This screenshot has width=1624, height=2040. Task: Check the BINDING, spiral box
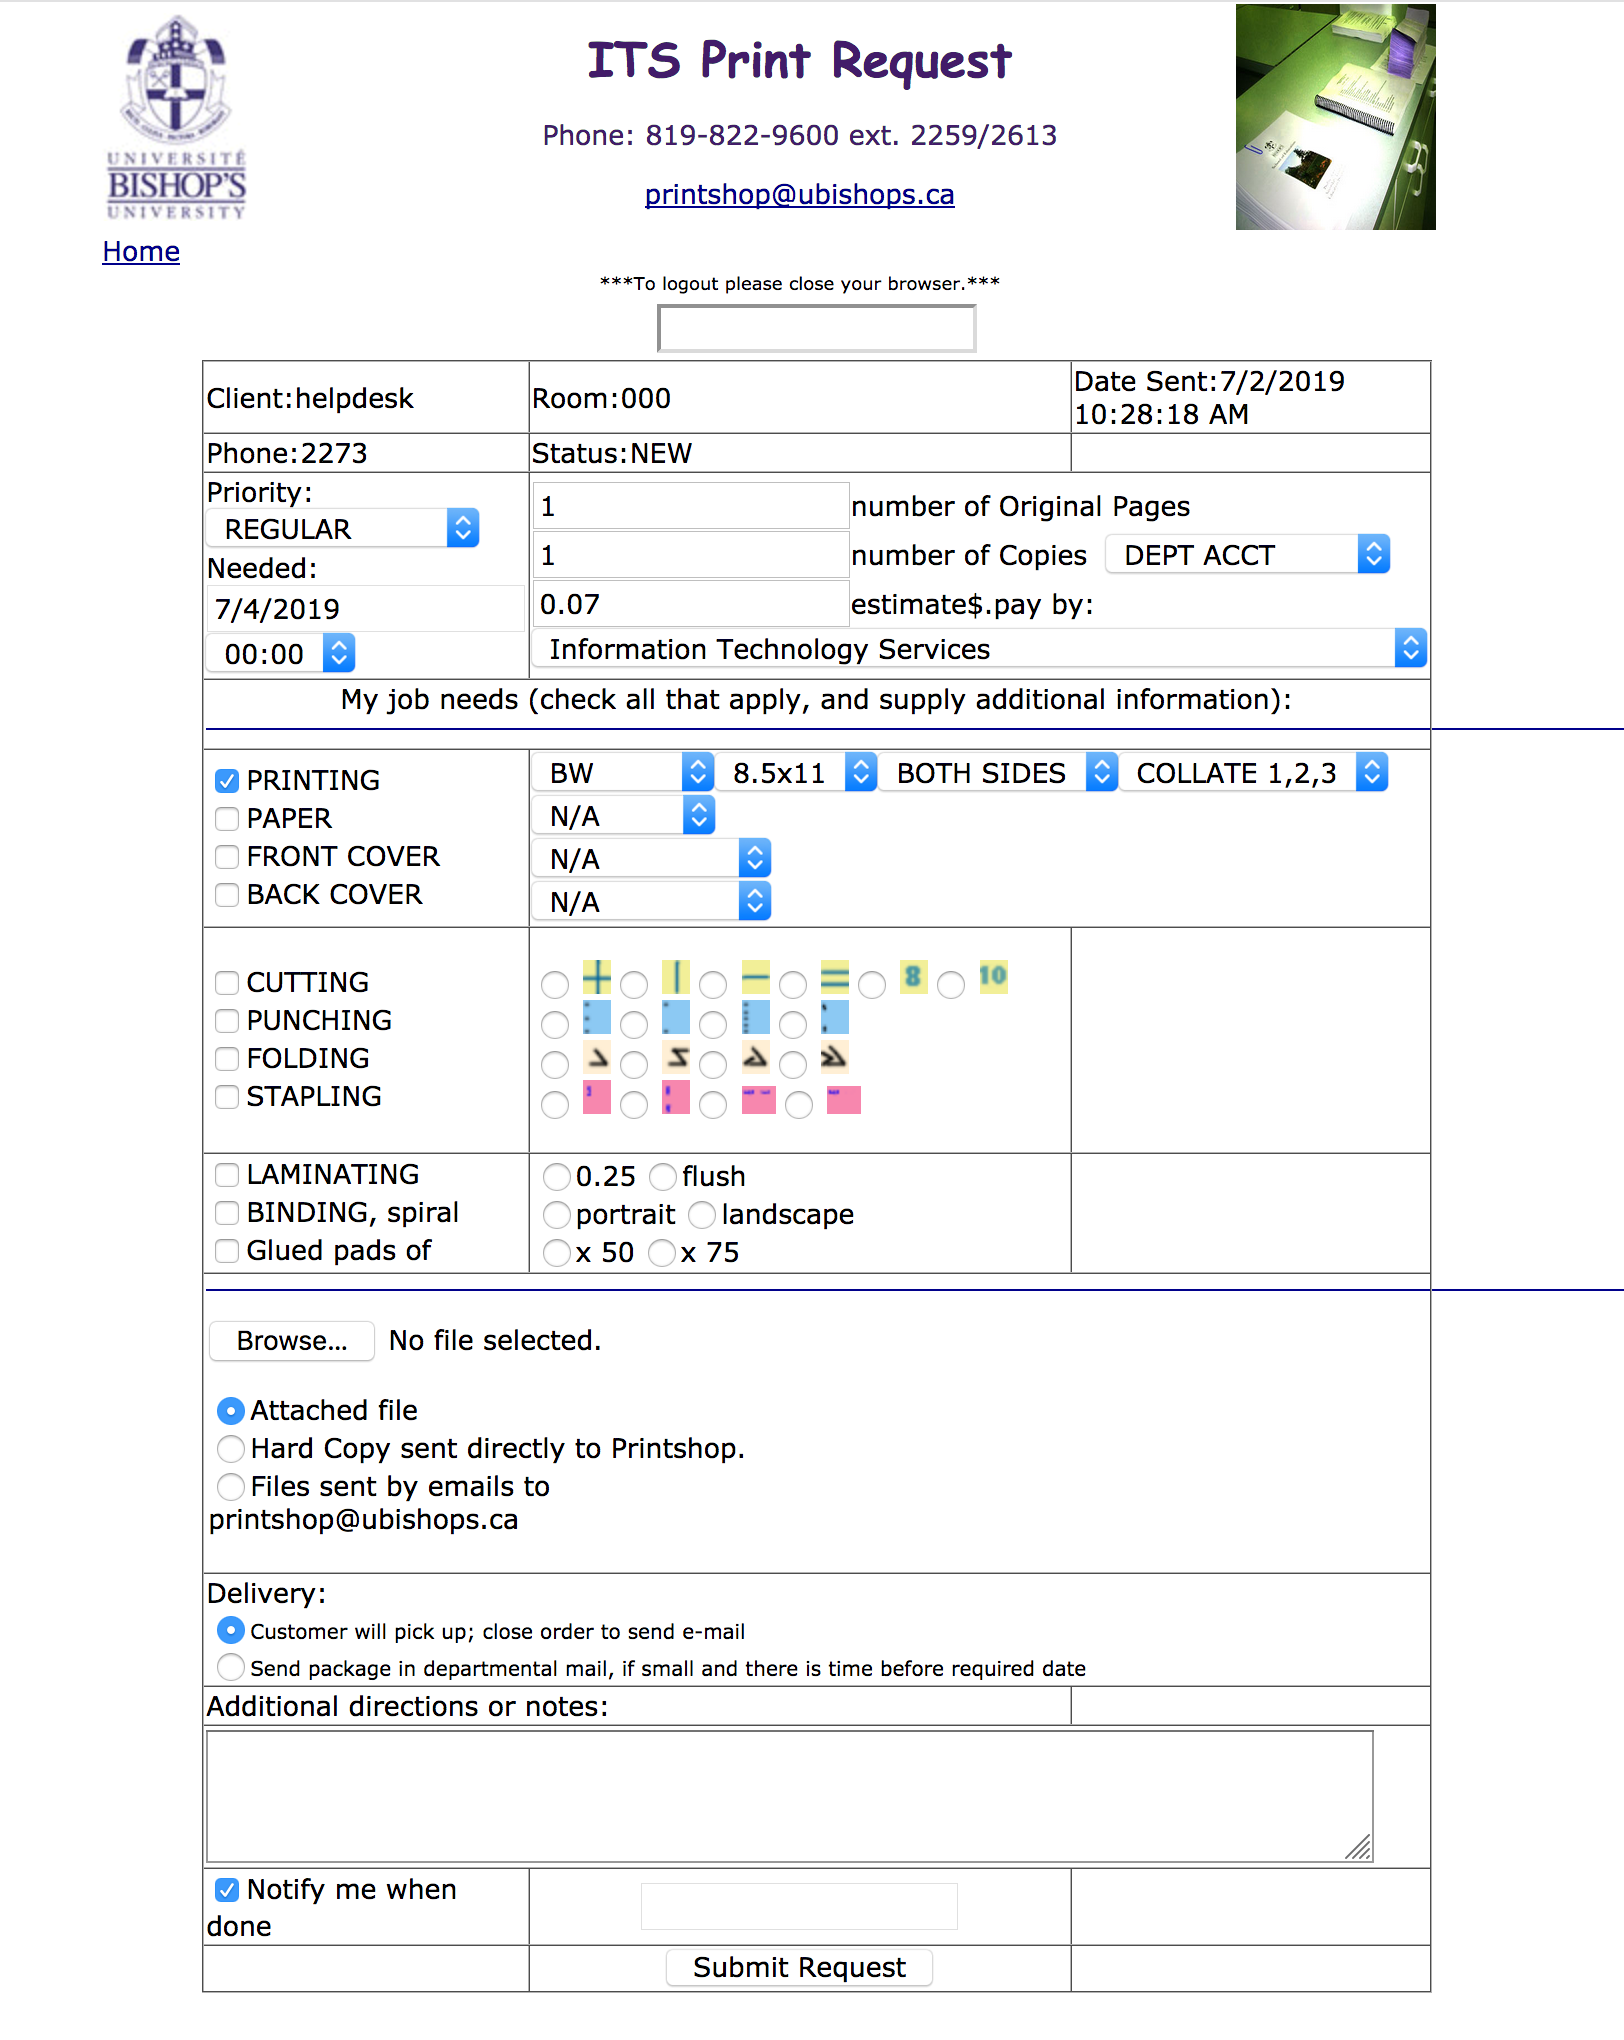227,1213
